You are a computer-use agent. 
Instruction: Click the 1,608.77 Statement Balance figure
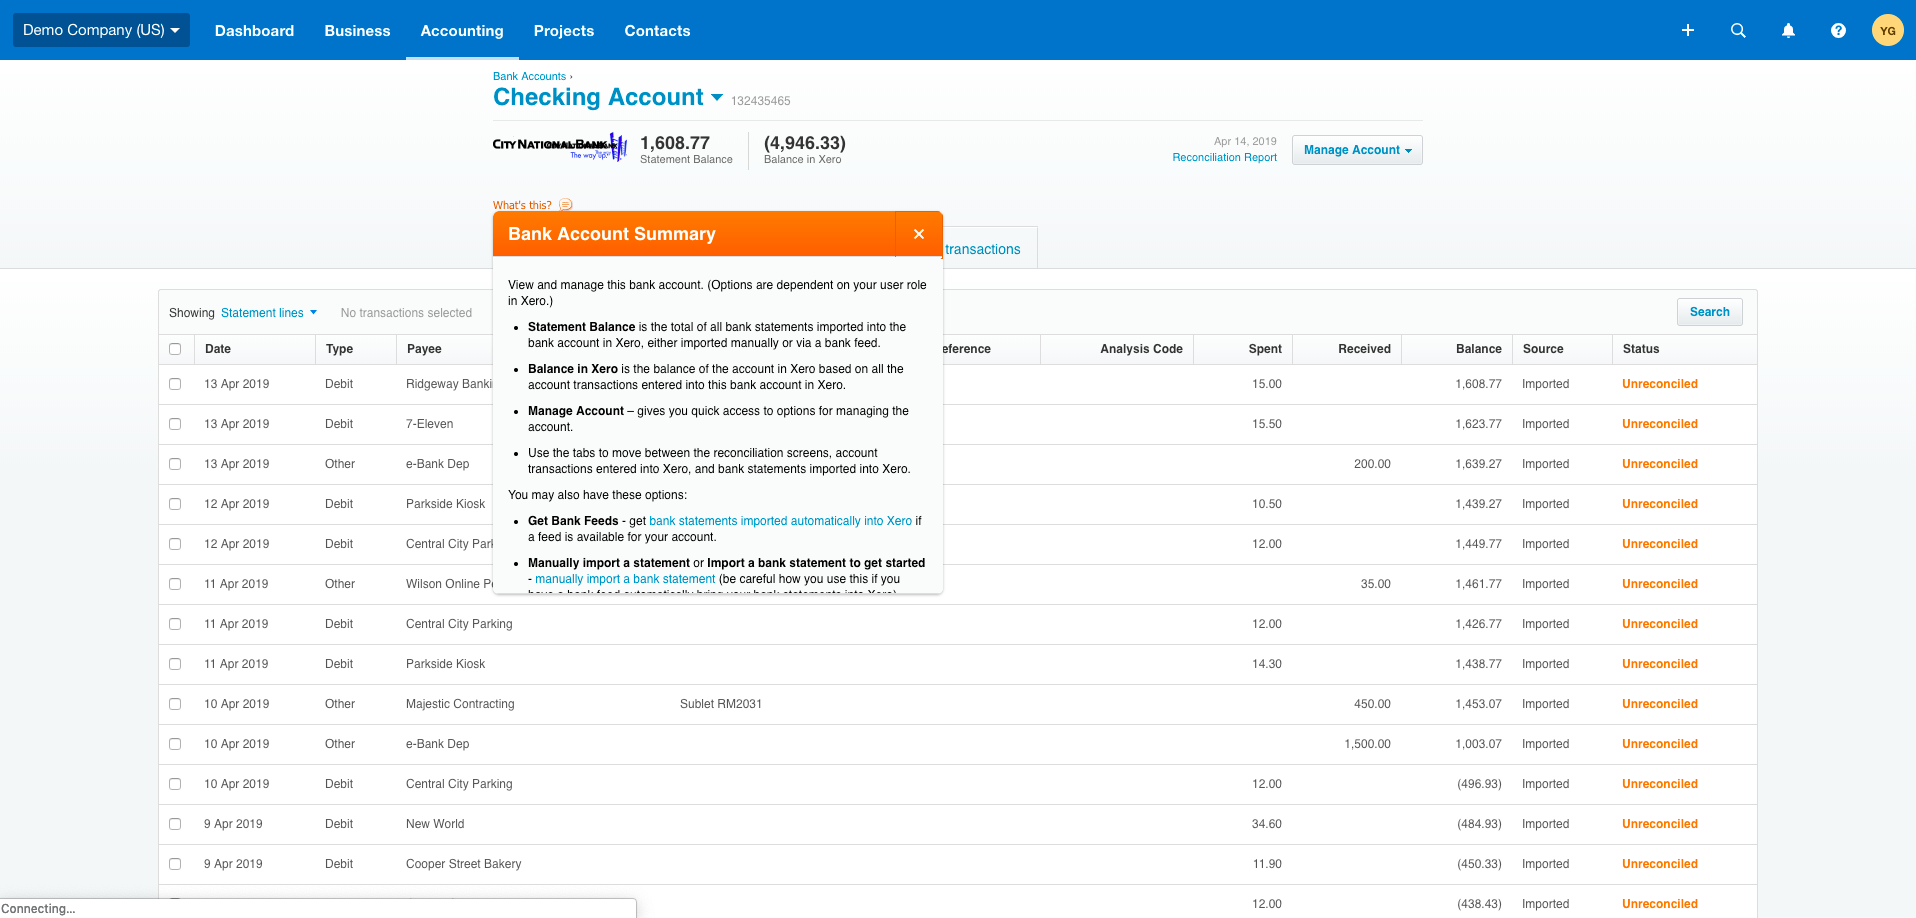pyautogui.click(x=675, y=143)
